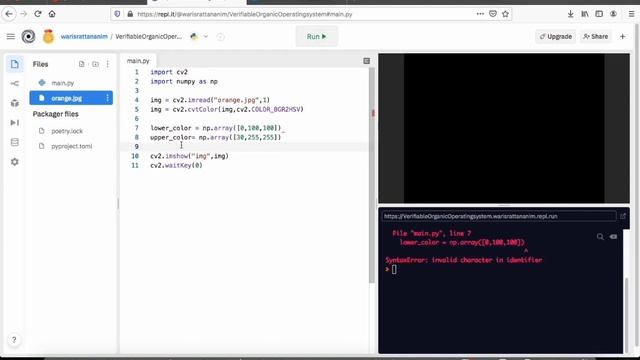Click the shield tracking protection icon
The width and height of the screenshot is (640, 360).
coord(117,14)
